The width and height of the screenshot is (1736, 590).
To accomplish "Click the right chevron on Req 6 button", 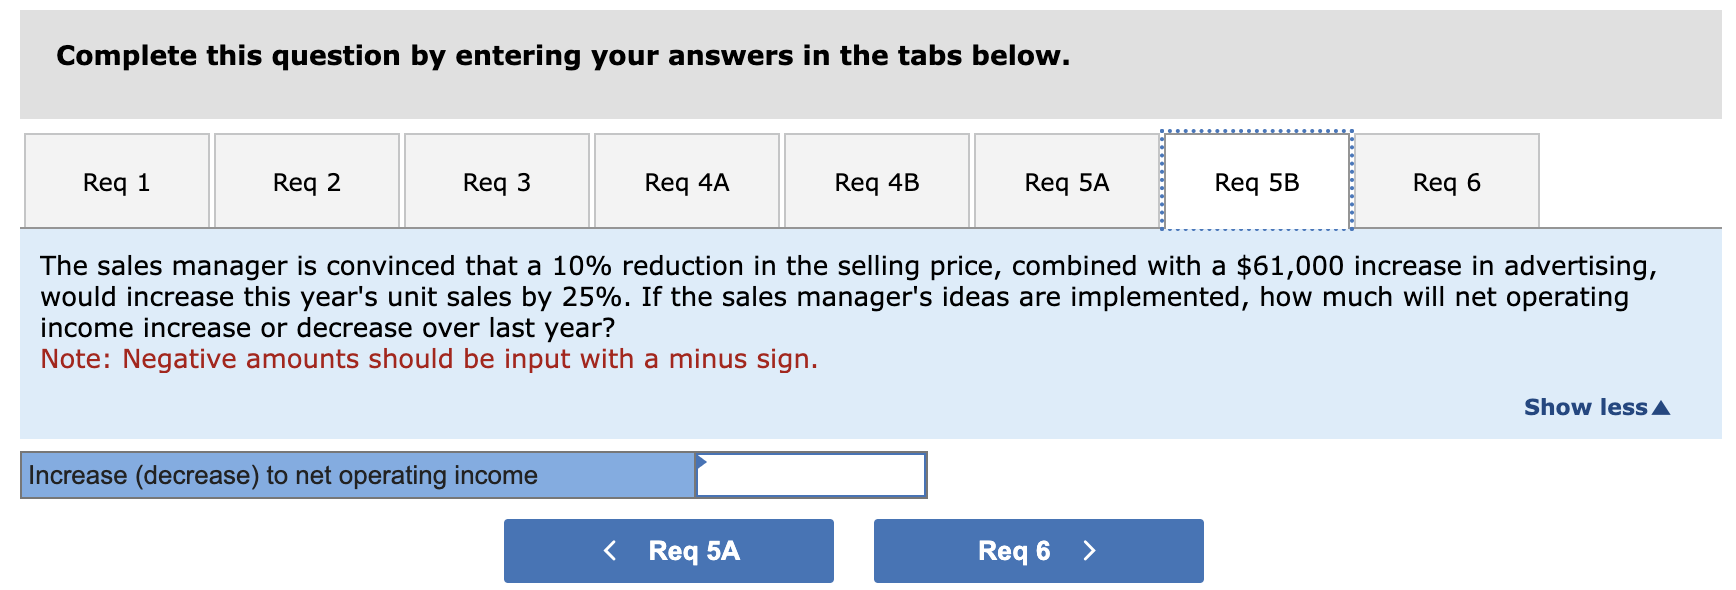I will 1089,550.
